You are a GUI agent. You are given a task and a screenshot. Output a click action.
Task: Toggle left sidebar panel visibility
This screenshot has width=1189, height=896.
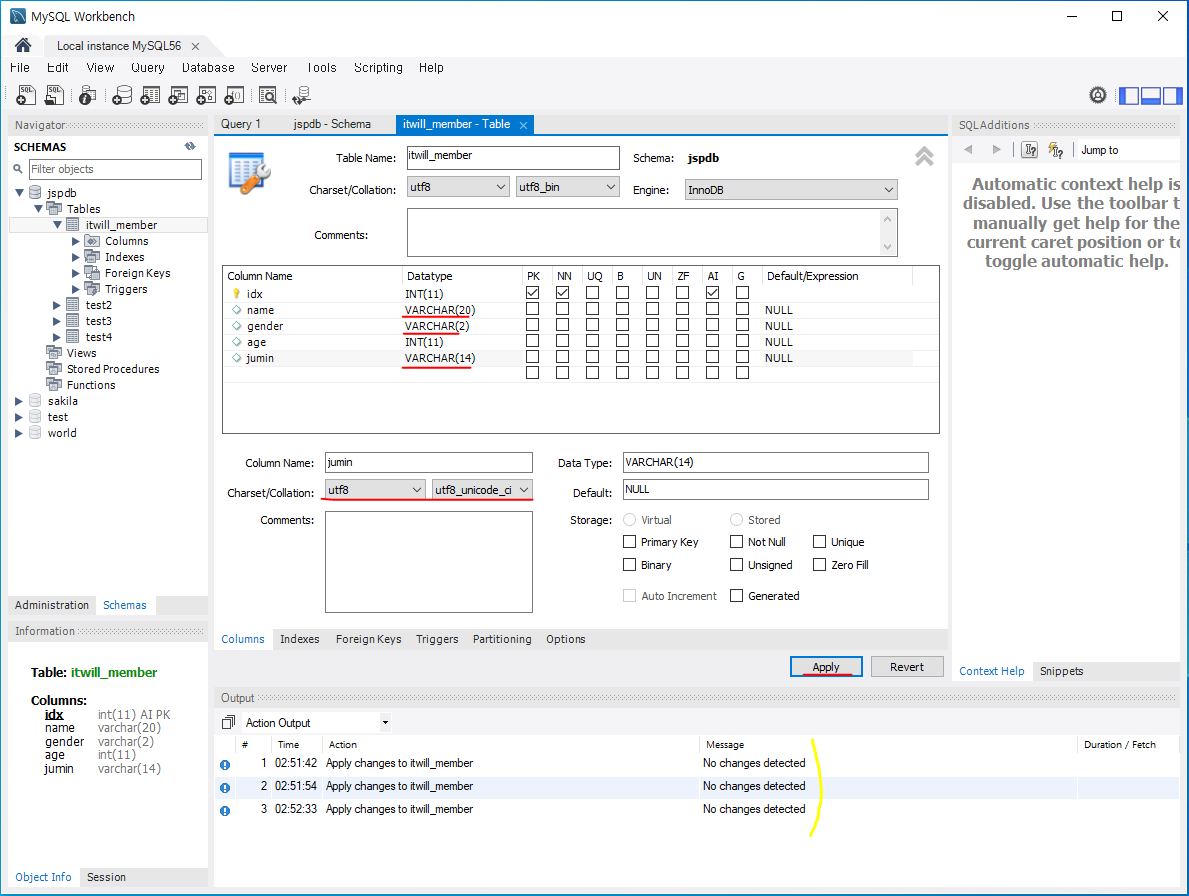pyautogui.click(x=1129, y=96)
